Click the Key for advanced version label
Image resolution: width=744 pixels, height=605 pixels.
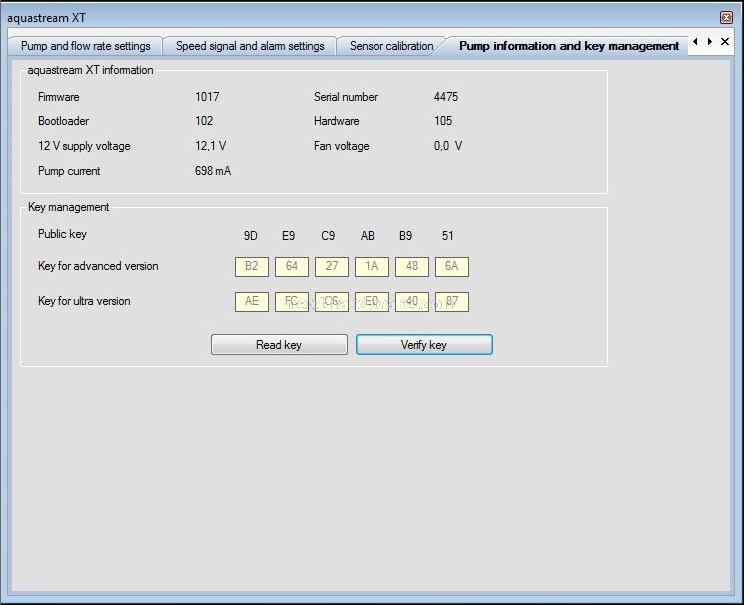(x=98, y=266)
